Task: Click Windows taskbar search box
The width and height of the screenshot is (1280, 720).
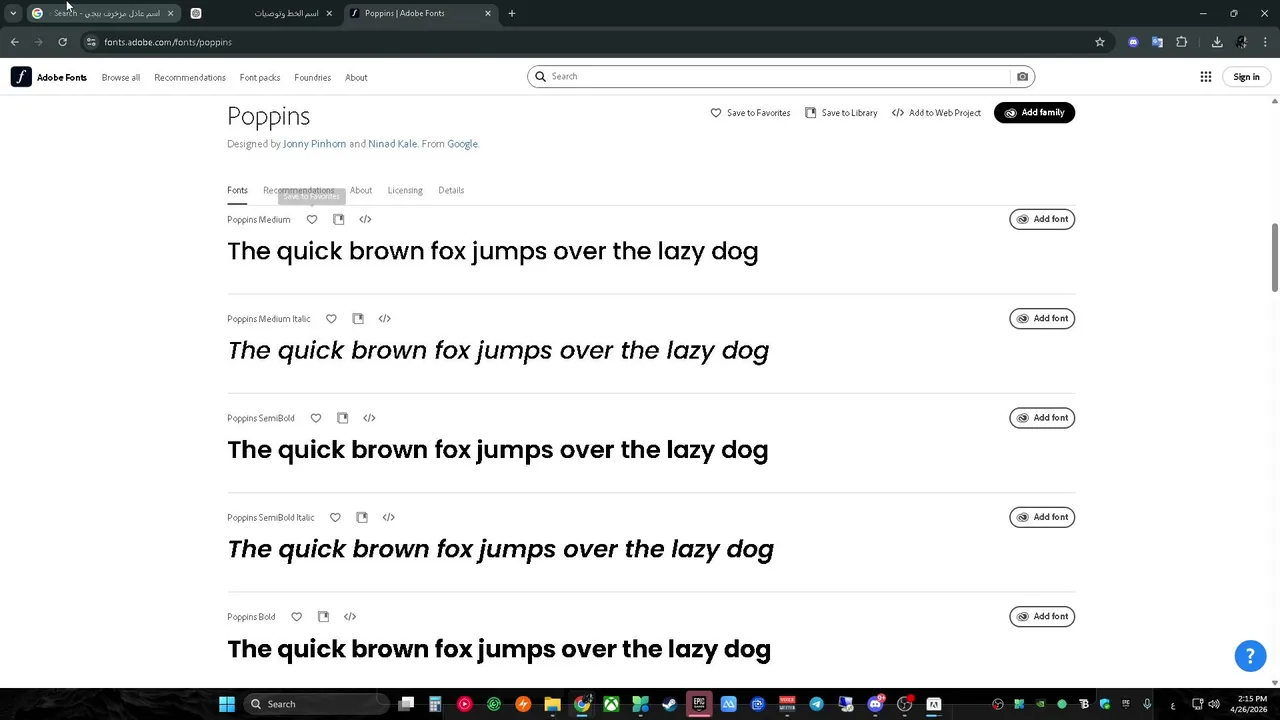Action: (315, 704)
